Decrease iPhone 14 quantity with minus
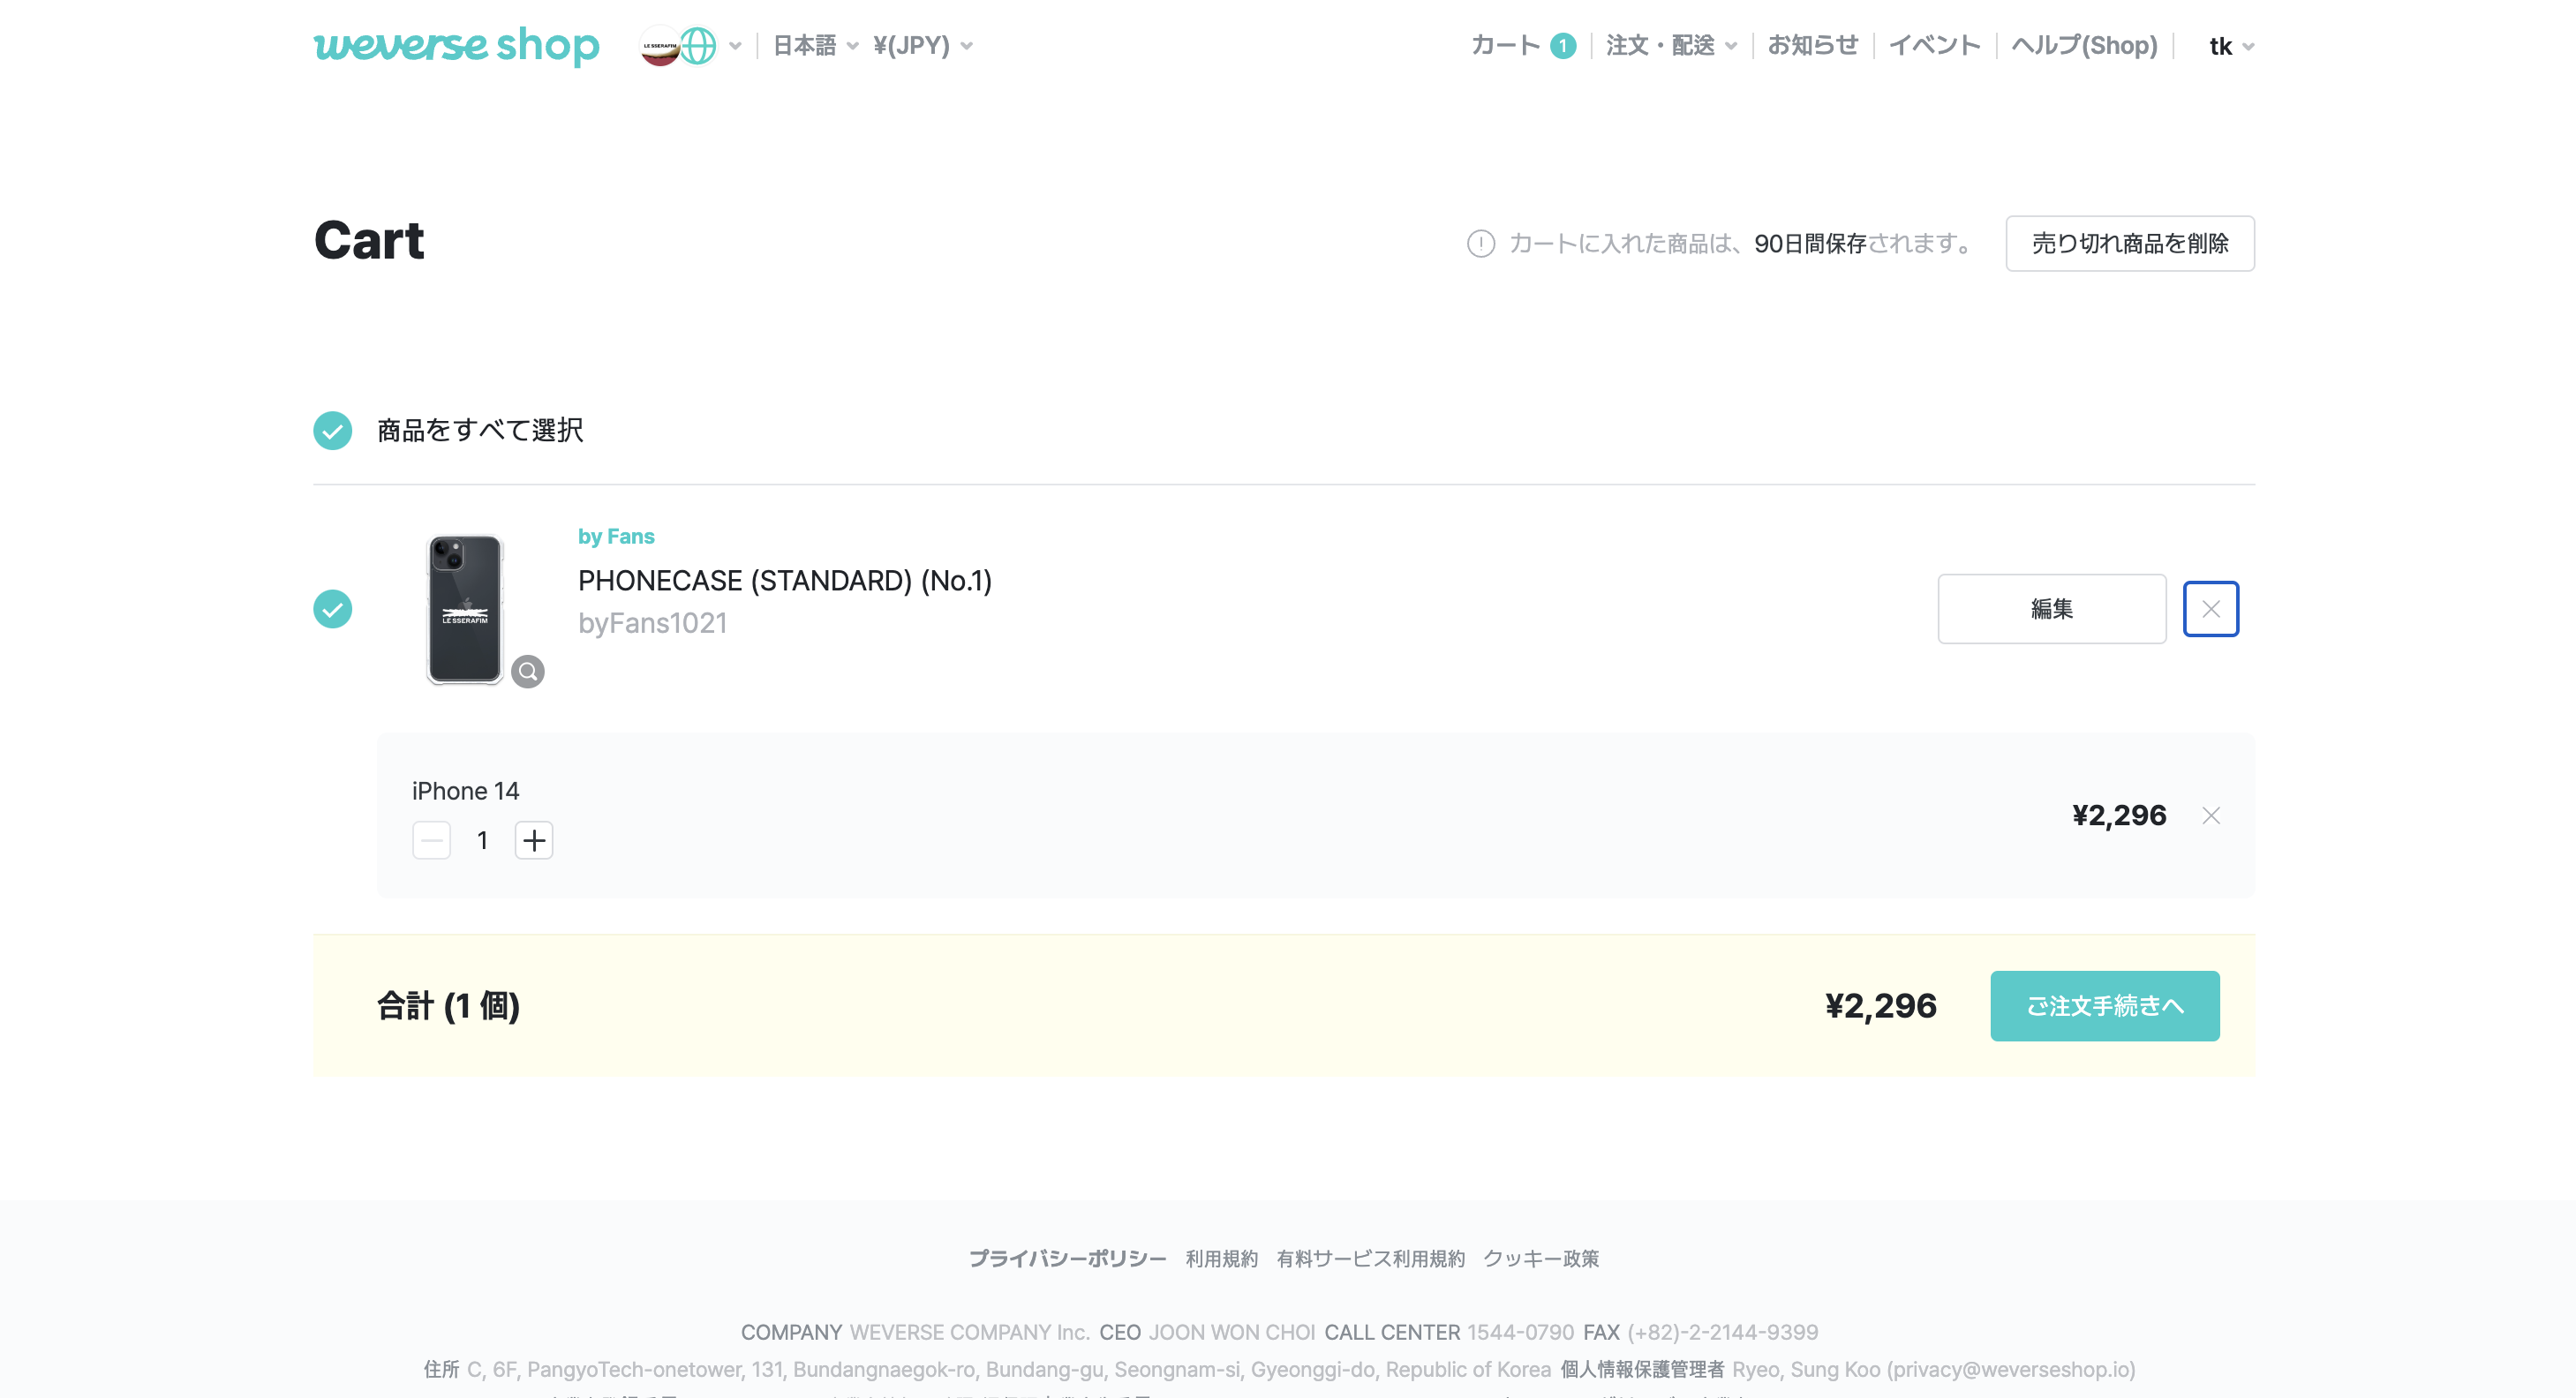 point(432,840)
